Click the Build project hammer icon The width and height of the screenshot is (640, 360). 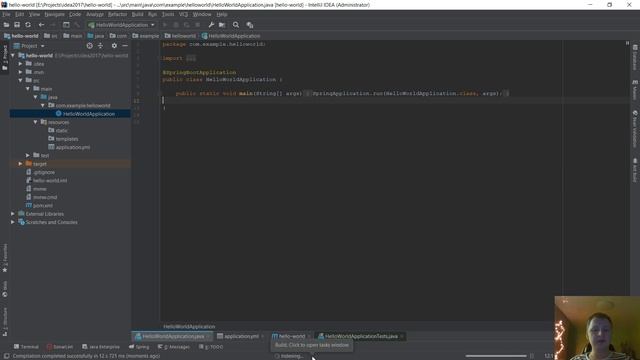coord(77,25)
